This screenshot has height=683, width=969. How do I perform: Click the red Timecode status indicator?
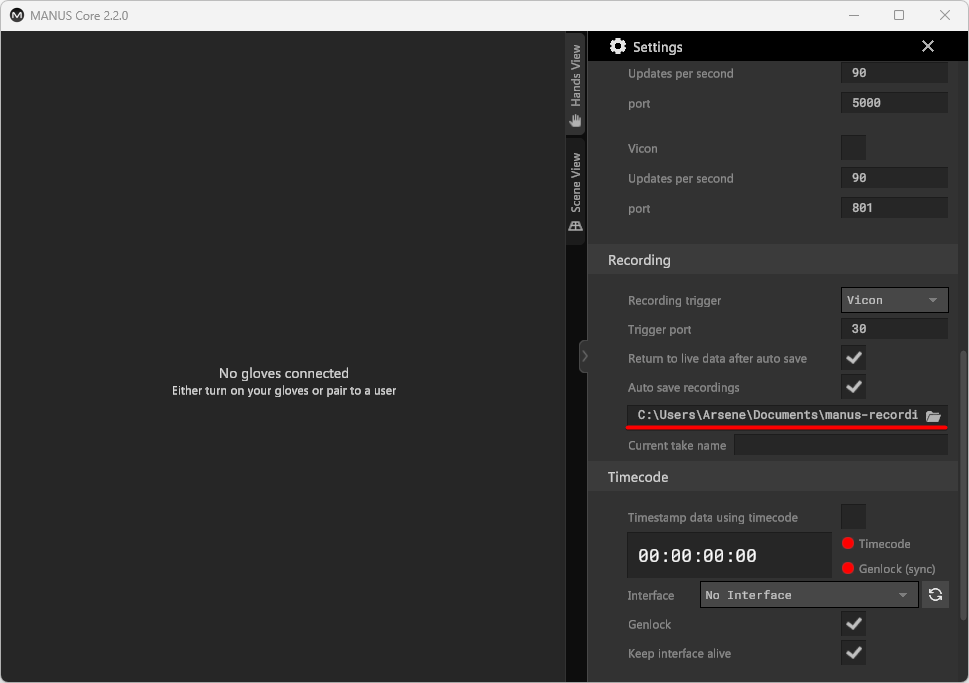[848, 544]
